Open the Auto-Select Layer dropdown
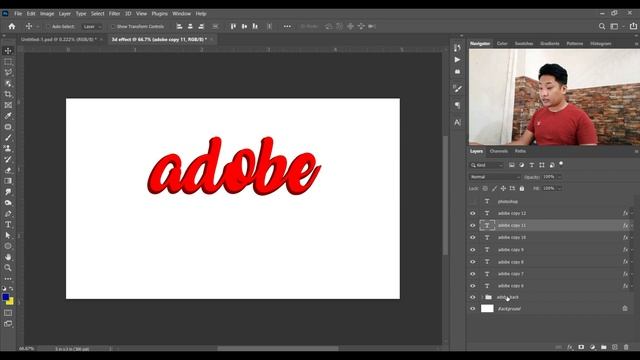This screenshot has height=360, width=640. [x=92, y=27]
